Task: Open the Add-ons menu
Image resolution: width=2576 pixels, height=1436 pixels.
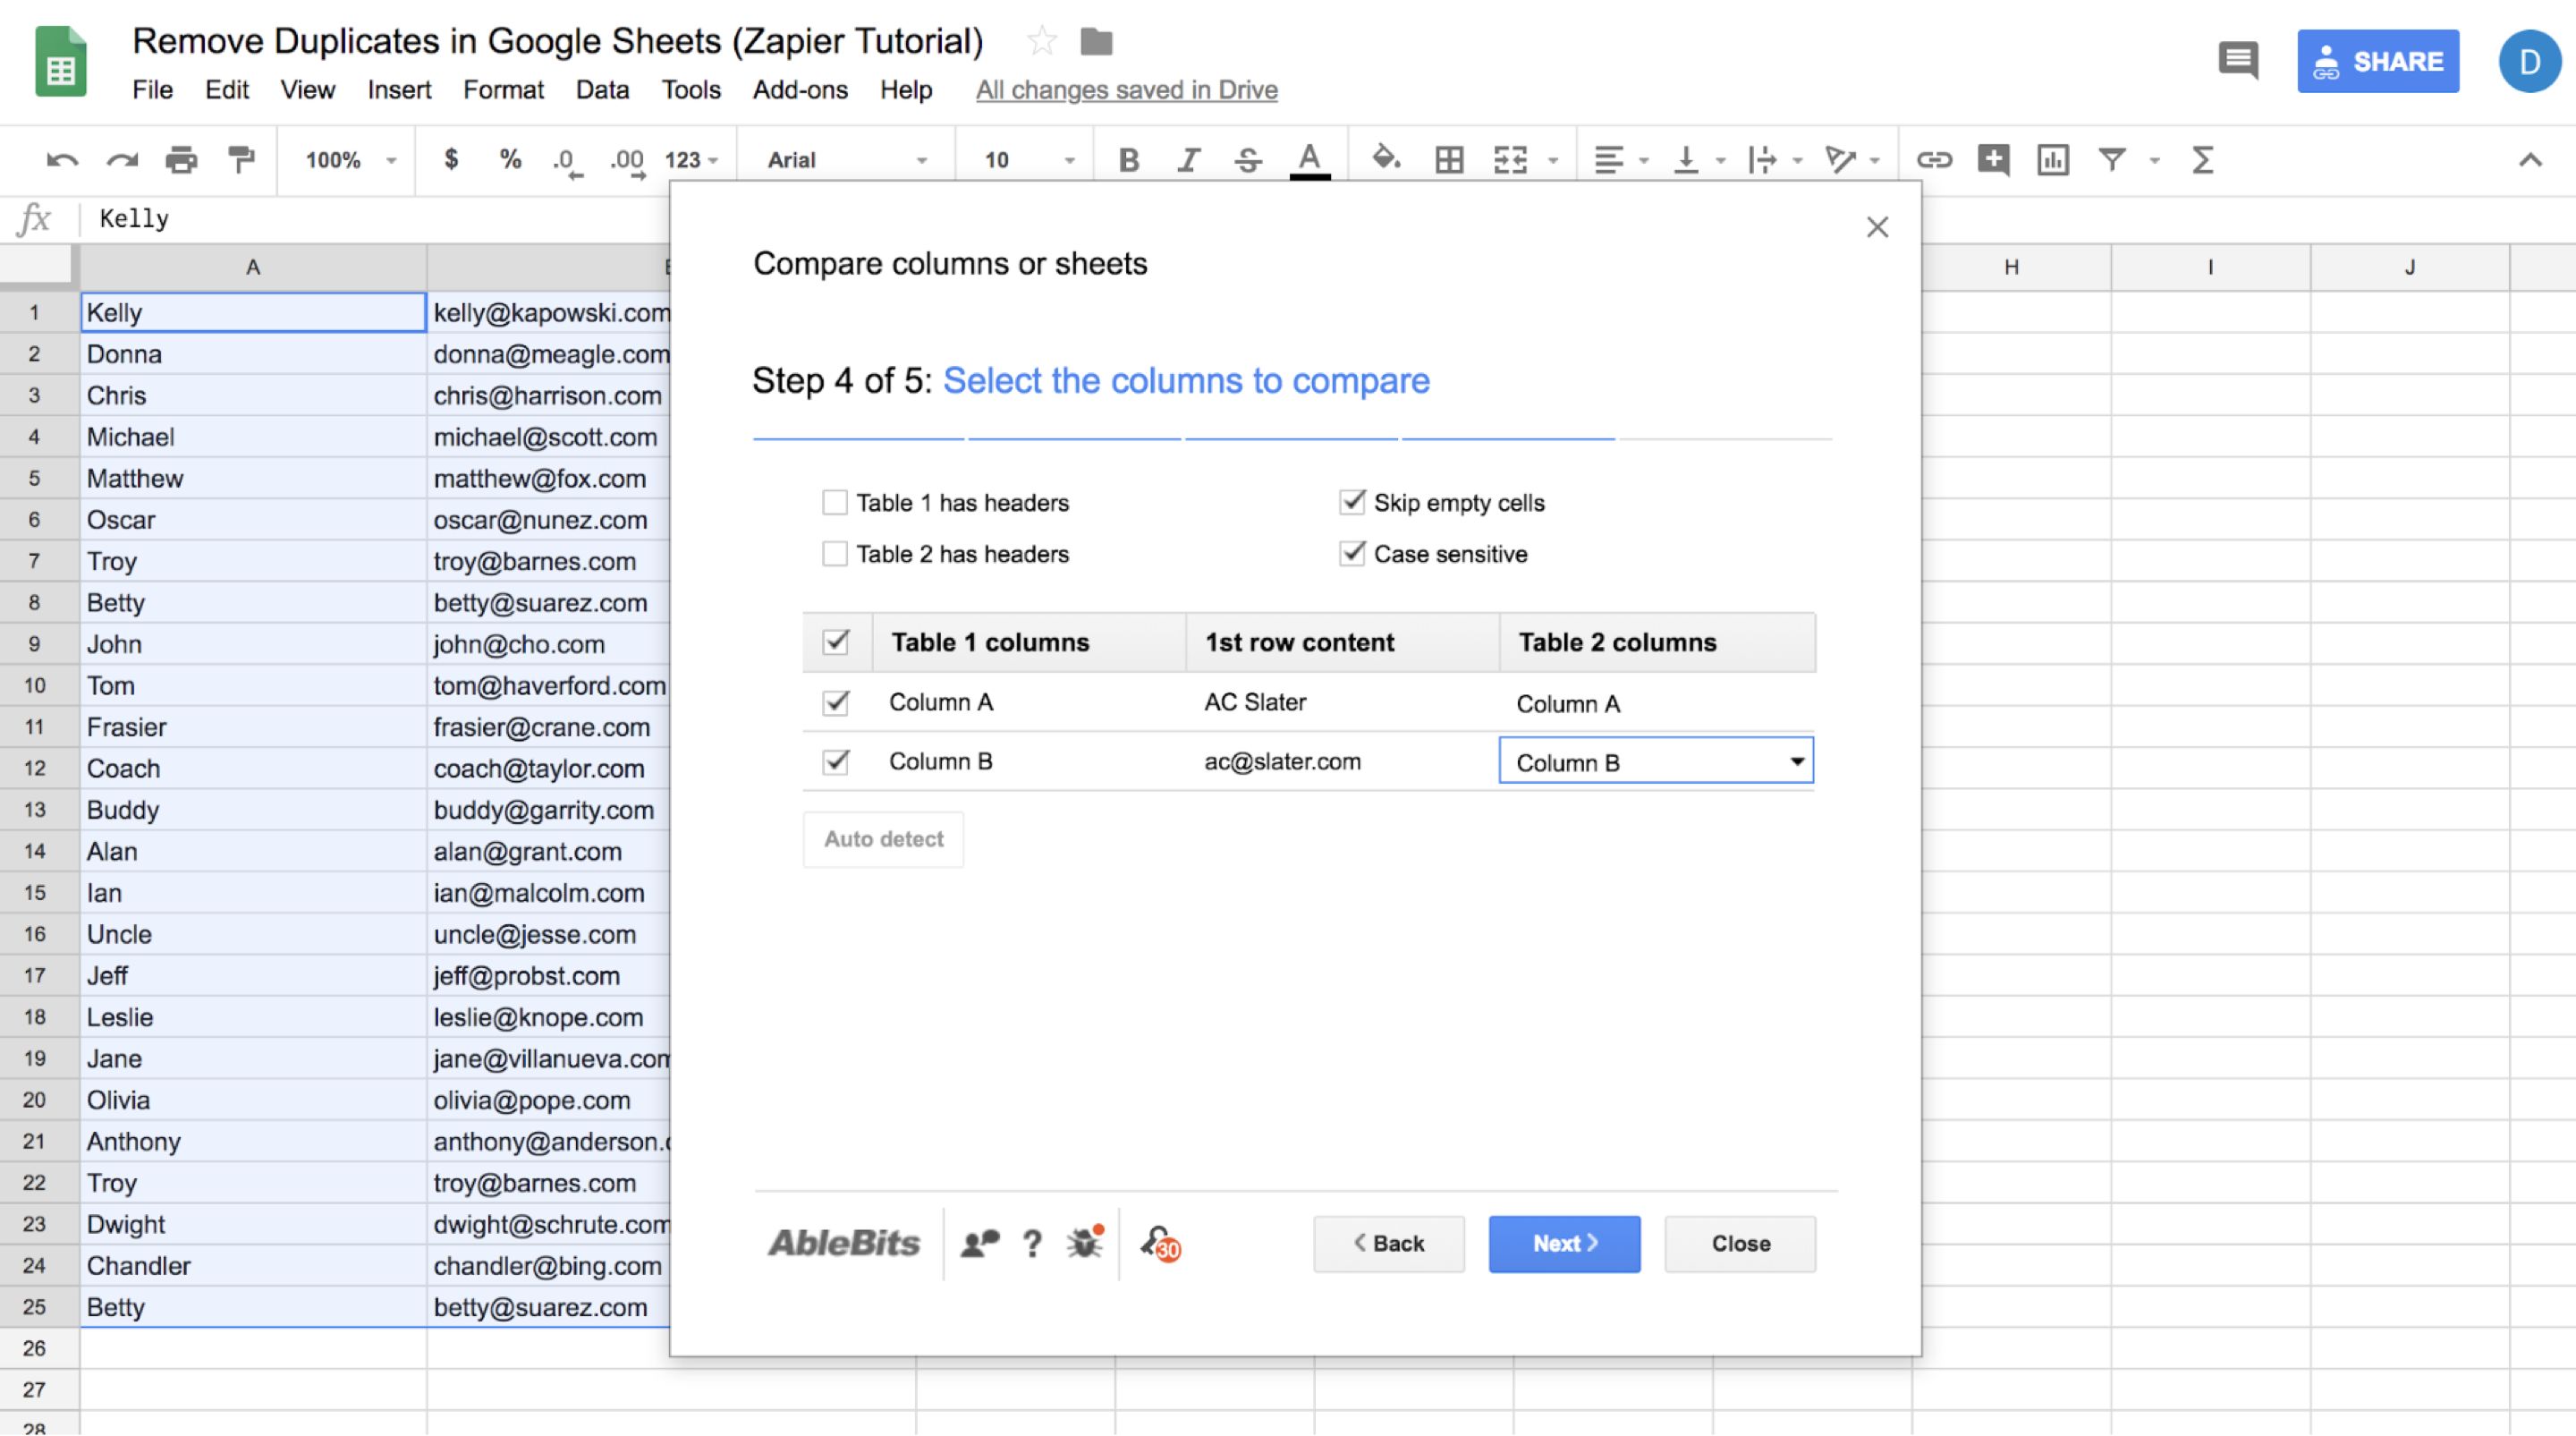Action: pyautogui.click(x=799, y=90)
